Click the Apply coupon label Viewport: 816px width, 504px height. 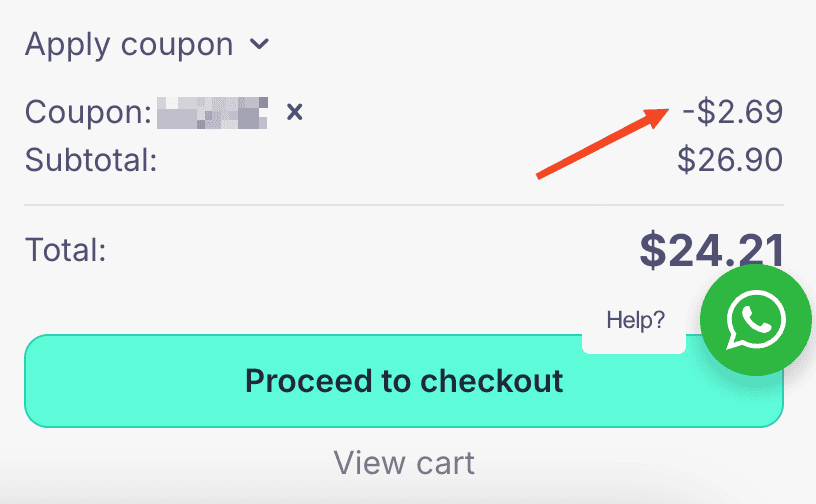(129, 44)
